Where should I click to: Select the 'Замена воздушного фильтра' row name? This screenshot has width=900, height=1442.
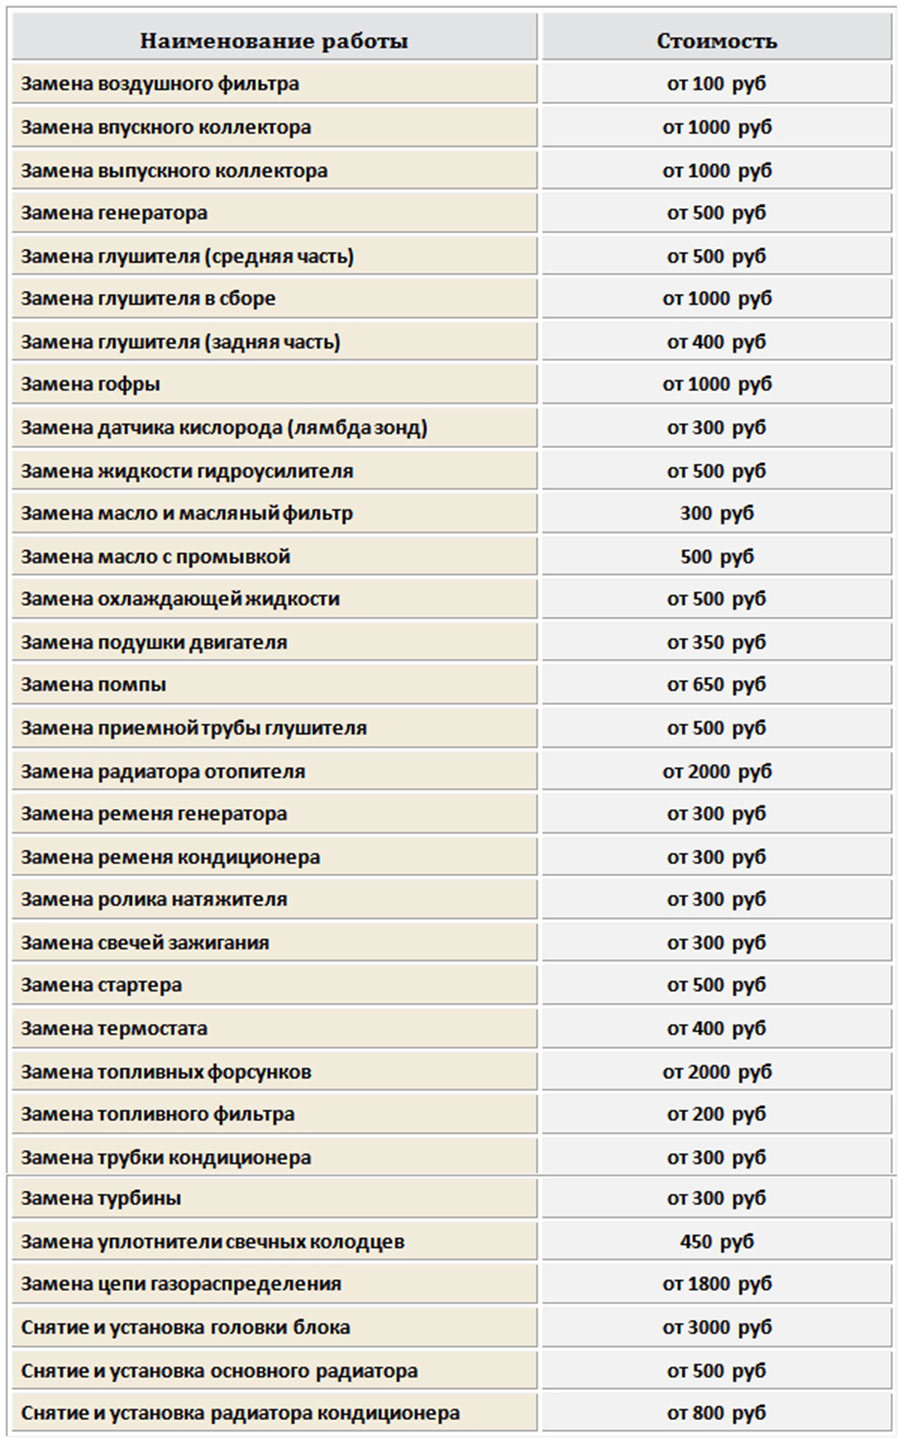pos(160,84)
